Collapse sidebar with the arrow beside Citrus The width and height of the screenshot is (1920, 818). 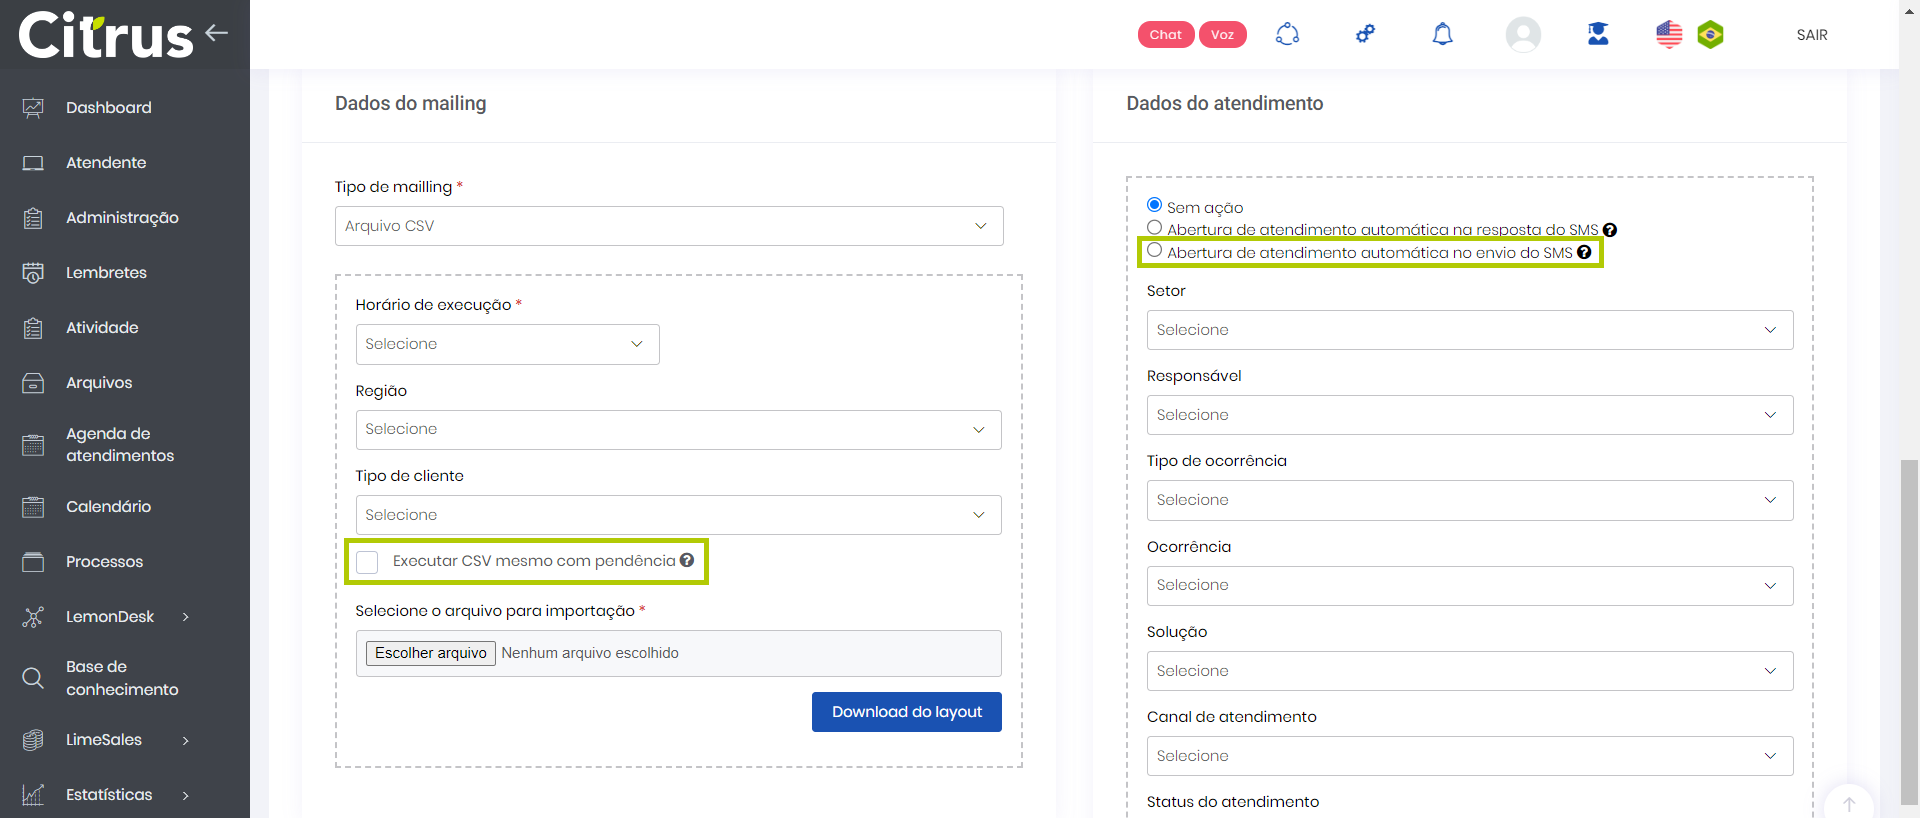[216, 33]
